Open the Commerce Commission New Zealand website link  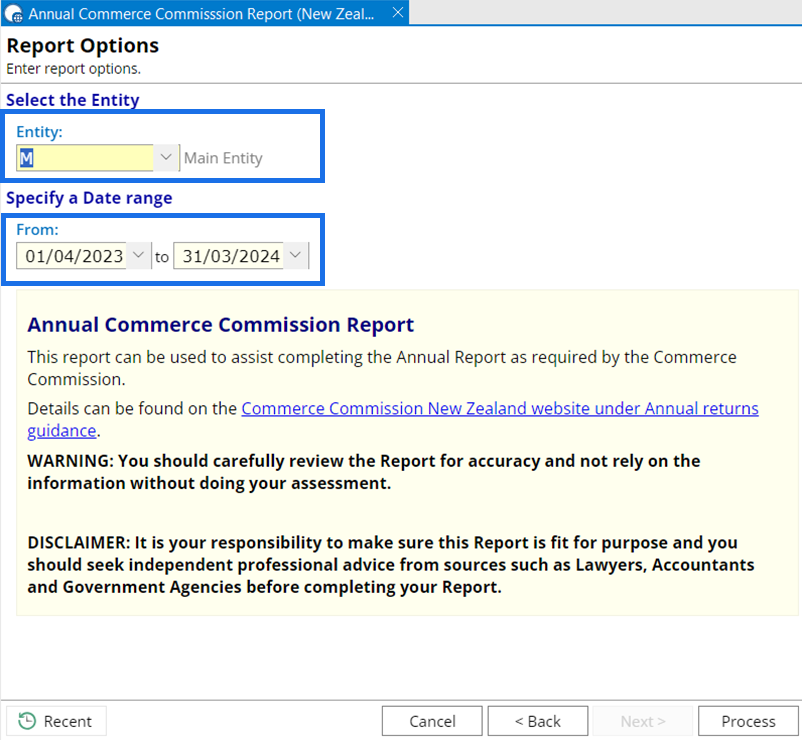pos(500,409)
